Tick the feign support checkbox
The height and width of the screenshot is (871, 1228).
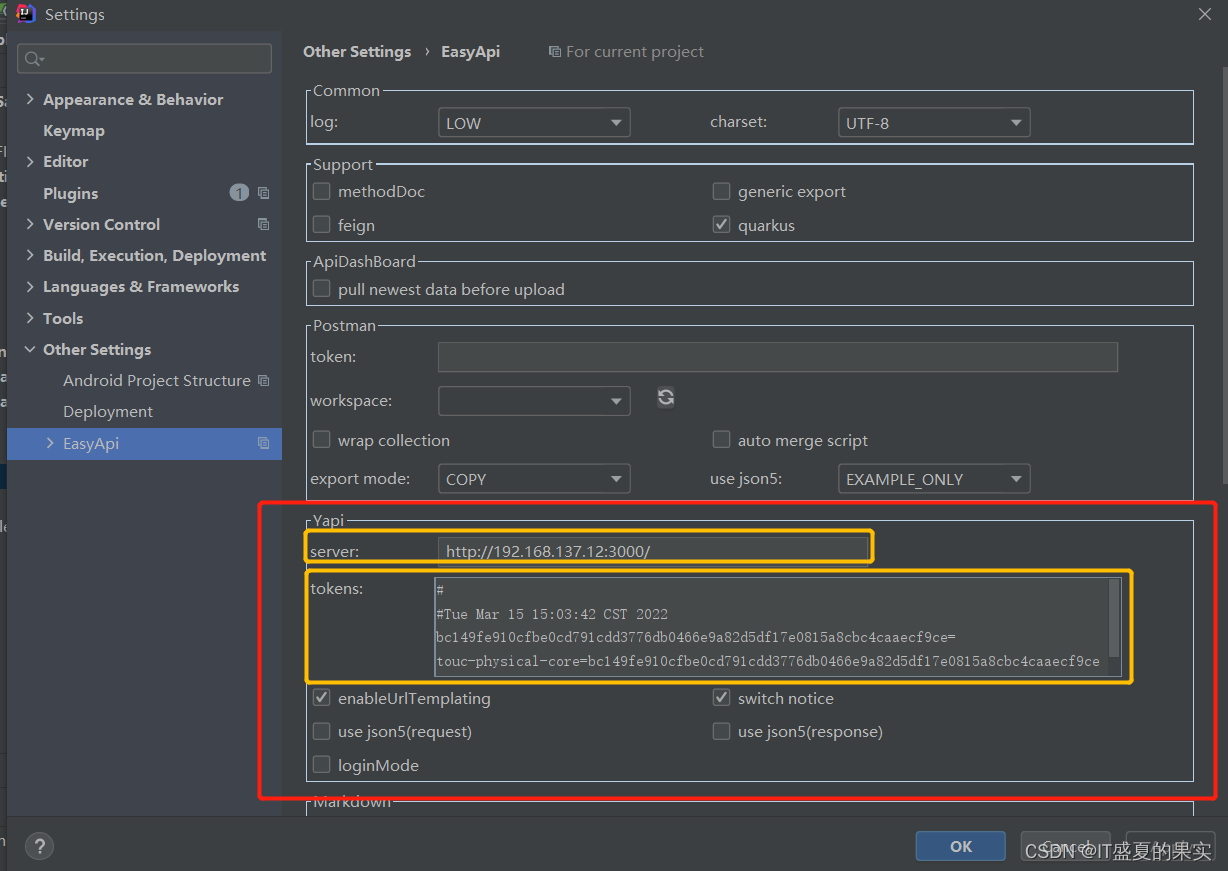click(322, 224)
